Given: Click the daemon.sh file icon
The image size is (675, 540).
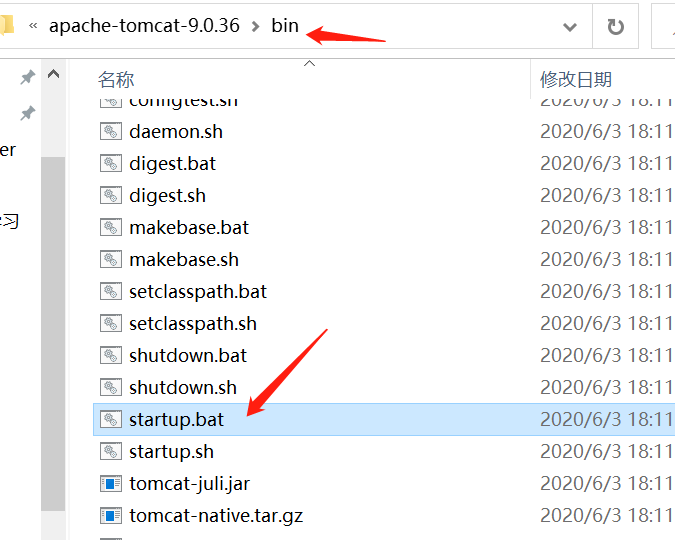Looking at the screenshot, I should point(111,131).
